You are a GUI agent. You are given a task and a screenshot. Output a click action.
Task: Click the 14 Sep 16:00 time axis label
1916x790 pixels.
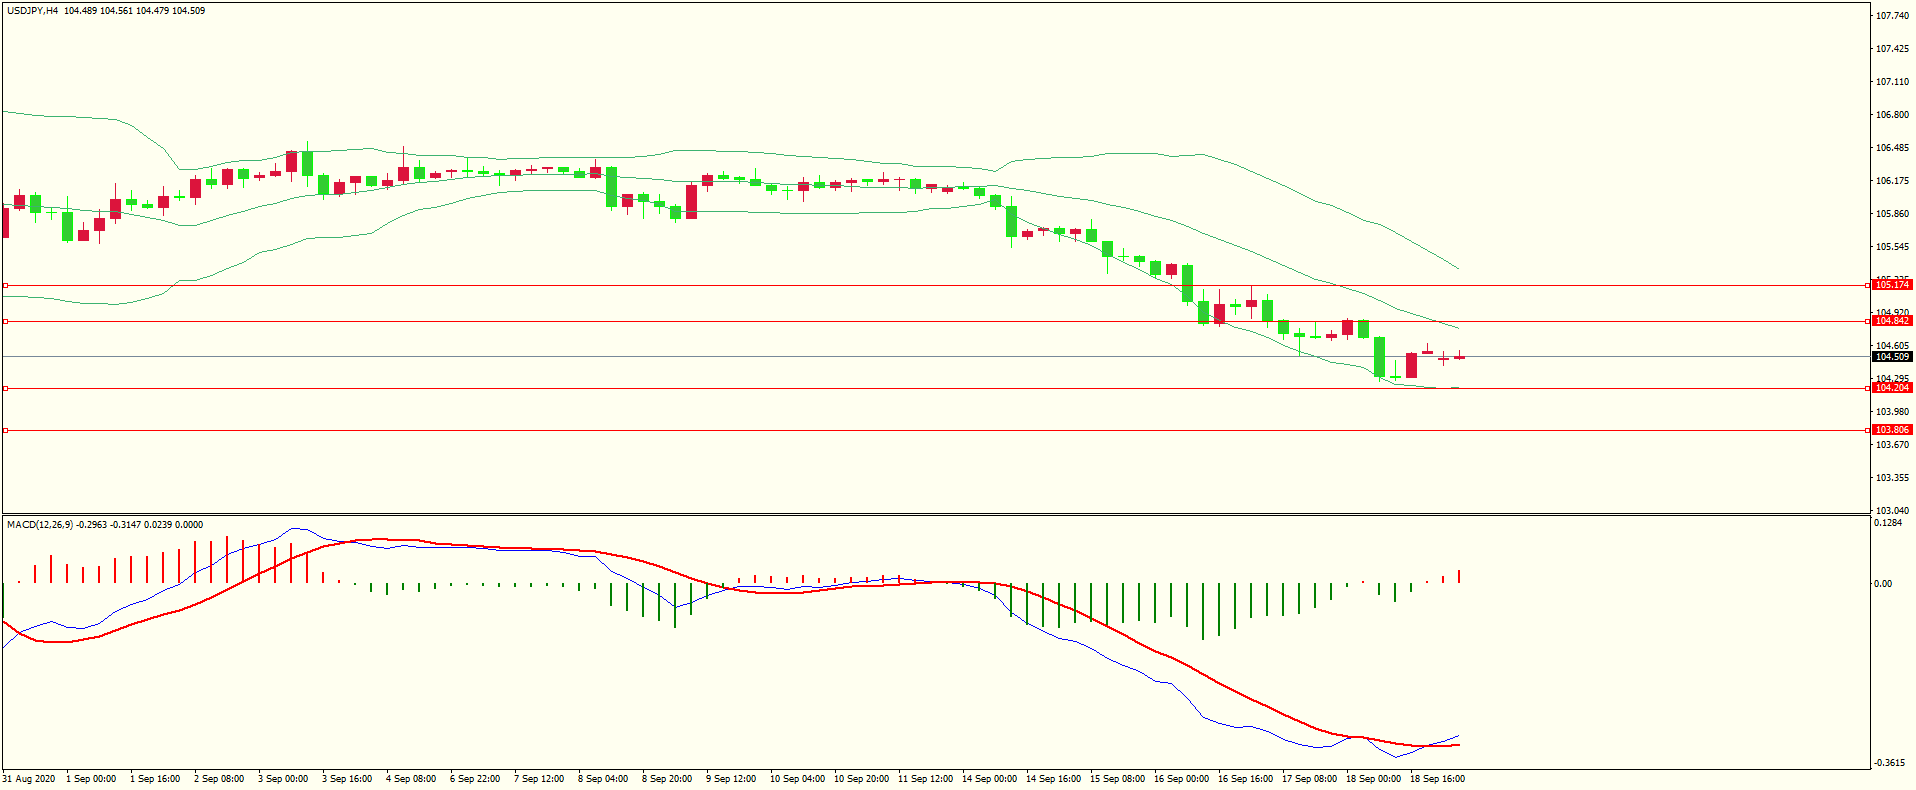pyautogui.click(x=1054, y=779)
